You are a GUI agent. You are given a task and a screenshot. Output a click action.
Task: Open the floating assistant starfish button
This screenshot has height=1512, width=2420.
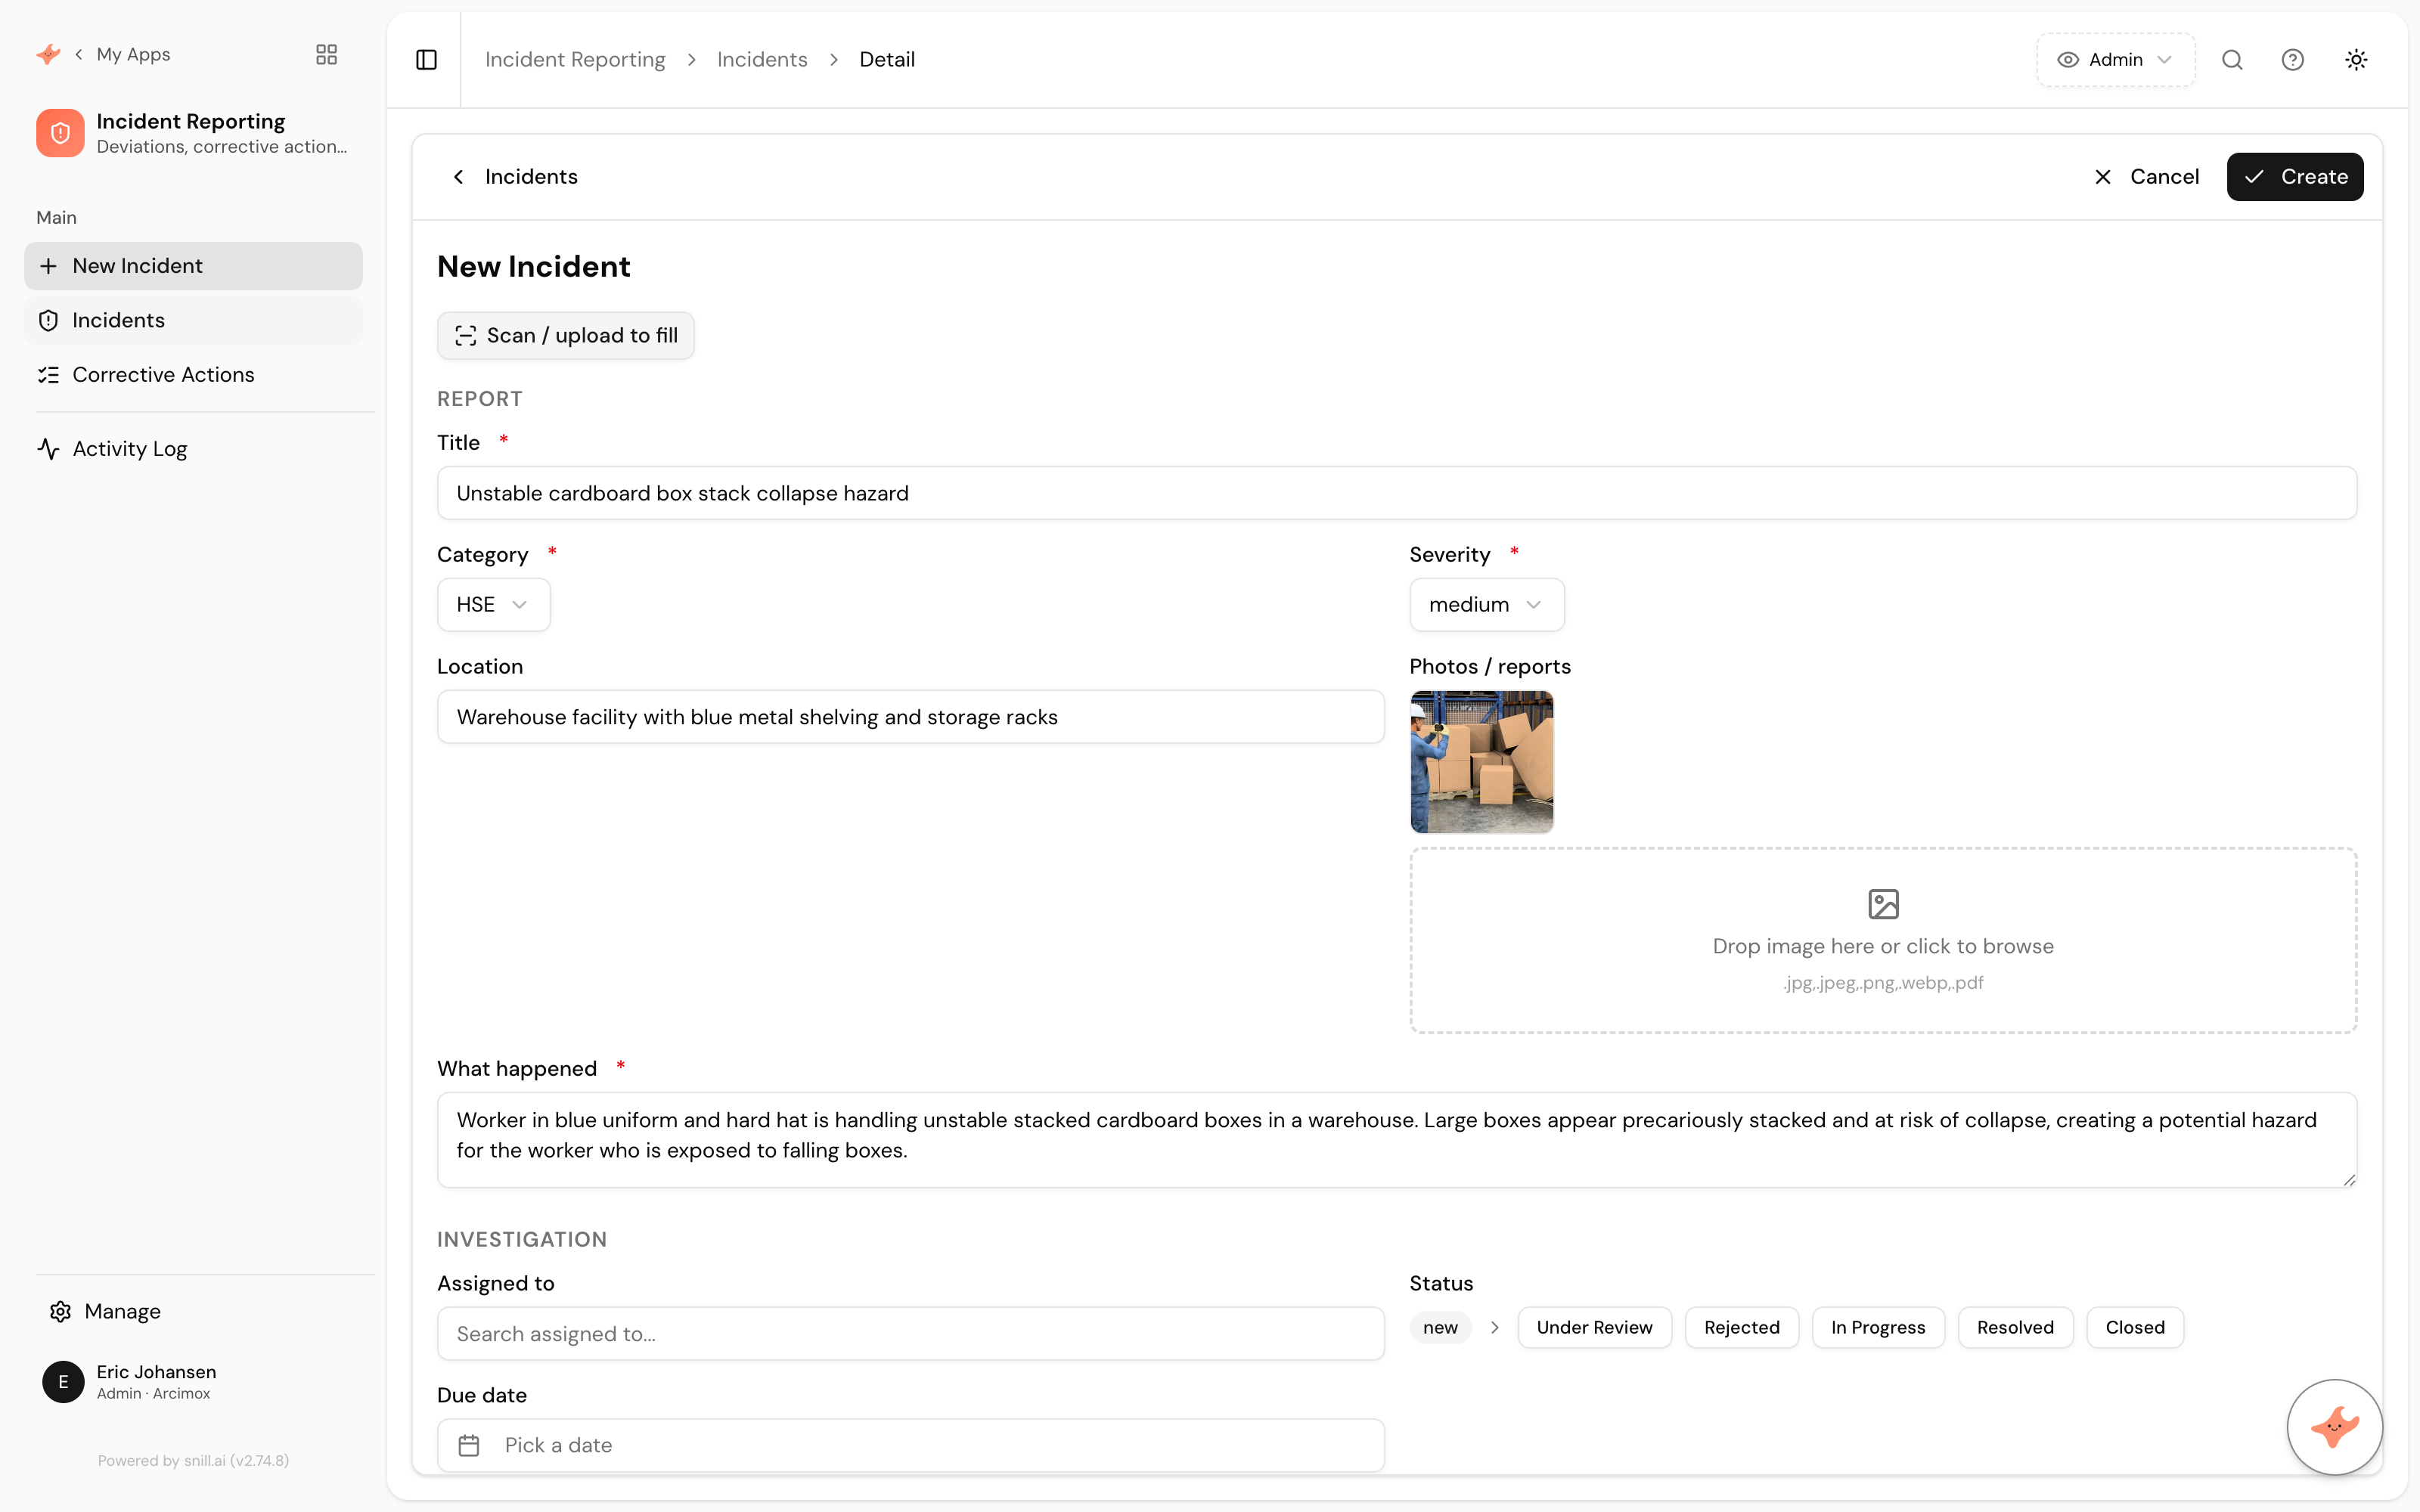[x=2335, y=1427]
